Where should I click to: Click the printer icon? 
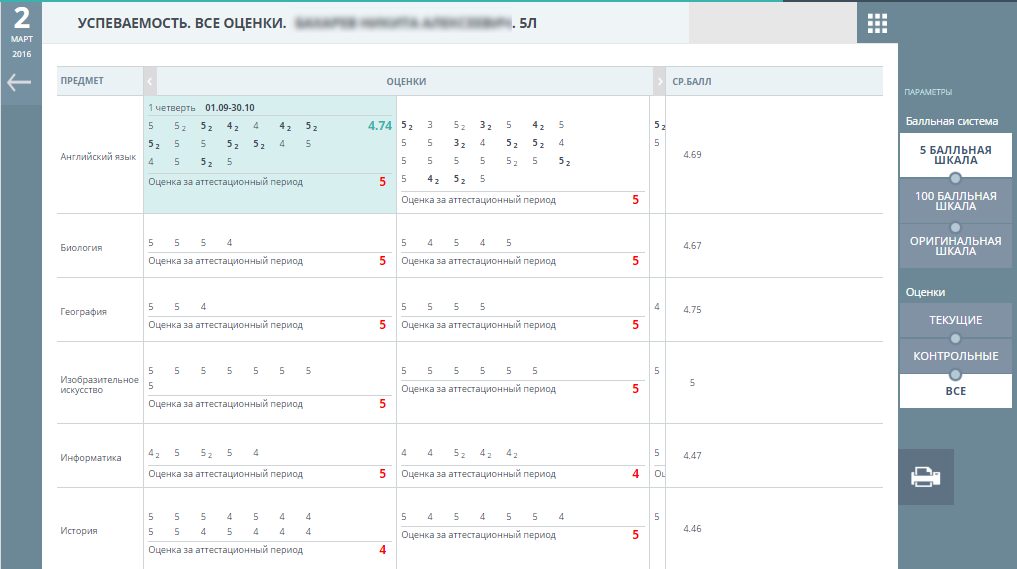coord(925,477)
